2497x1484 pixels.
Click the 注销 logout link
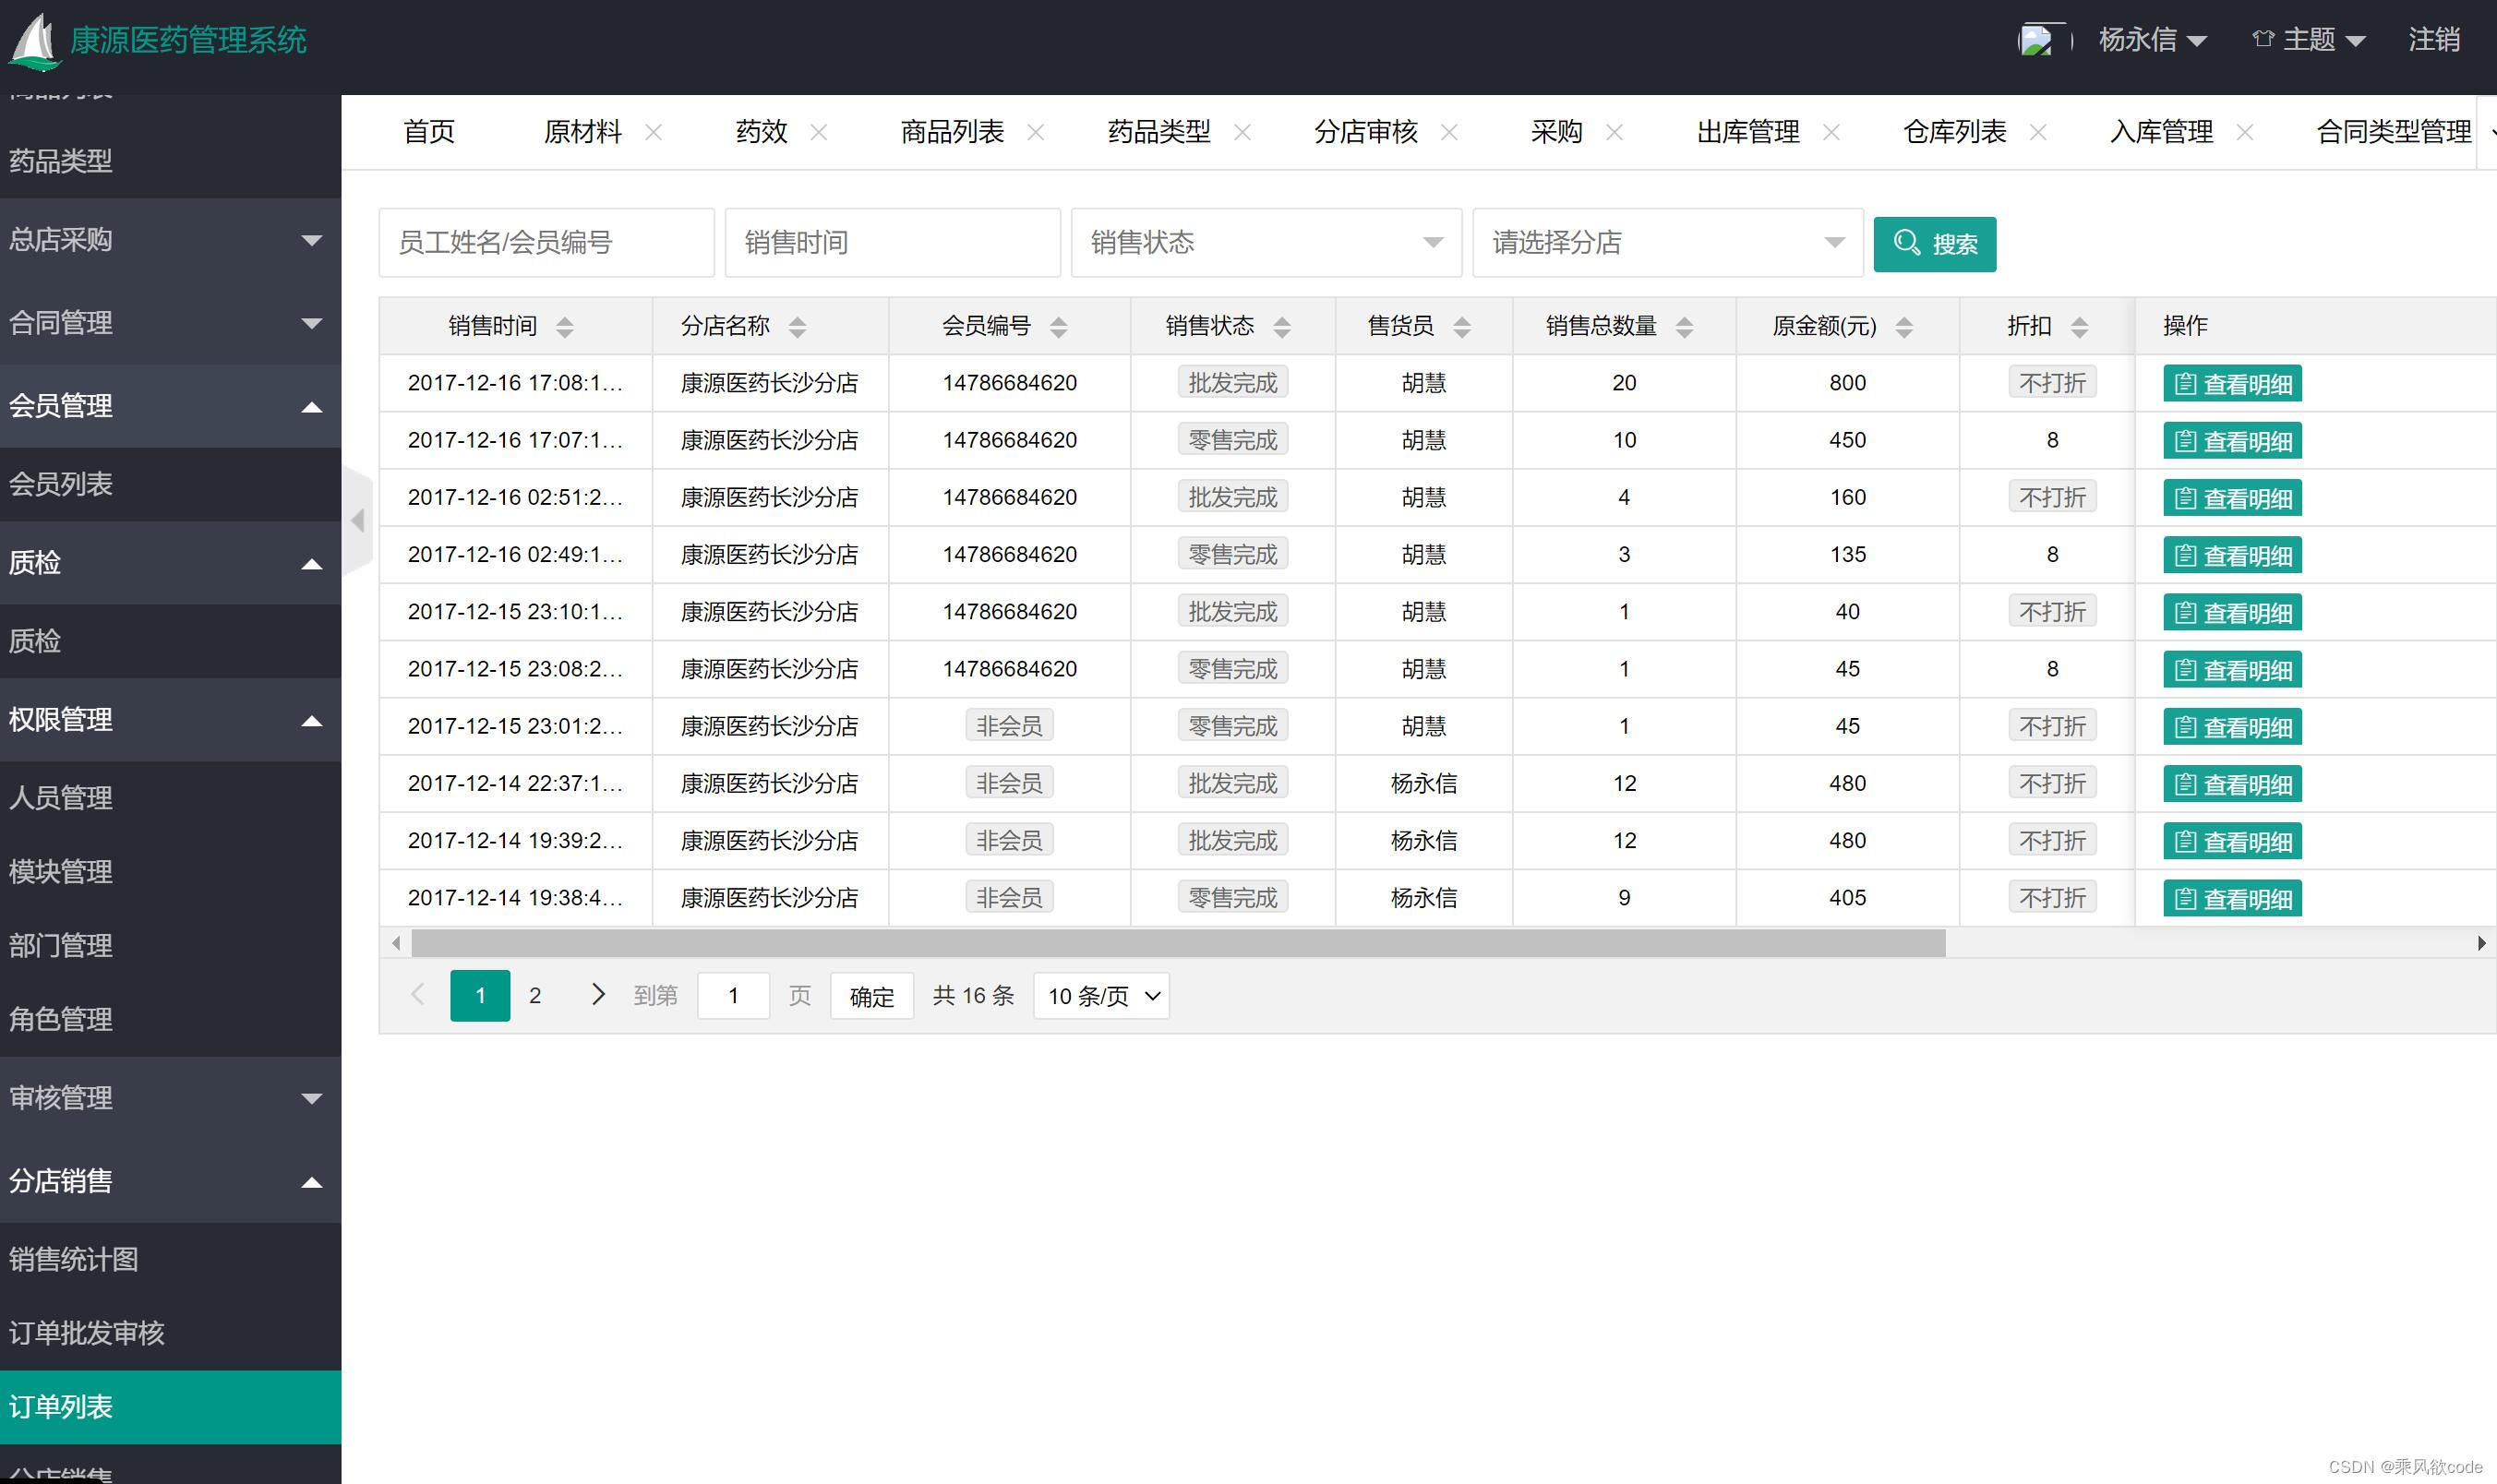pyautogui.click(x=2432, y=40)
